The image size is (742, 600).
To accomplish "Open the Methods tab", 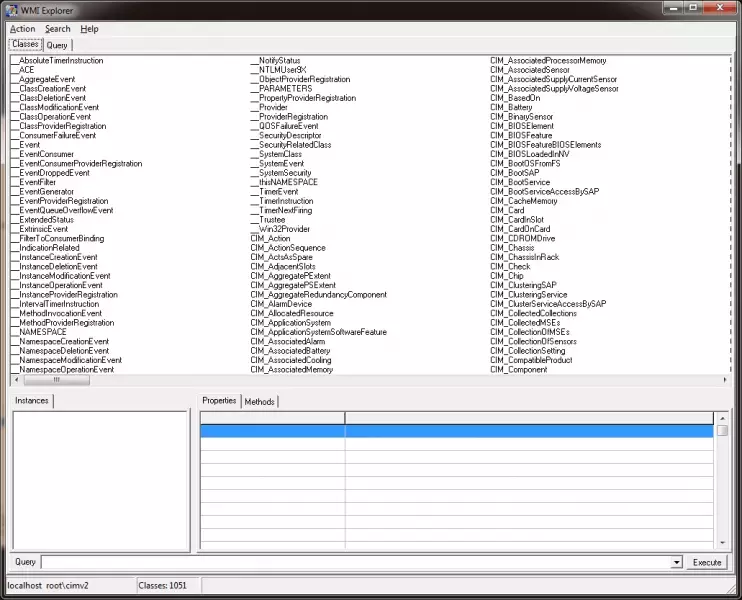I will coord(259,402).
